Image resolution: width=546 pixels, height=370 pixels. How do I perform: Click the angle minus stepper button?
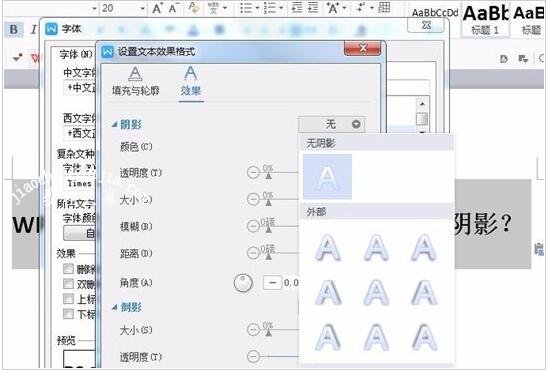click(x=272, y=282)
